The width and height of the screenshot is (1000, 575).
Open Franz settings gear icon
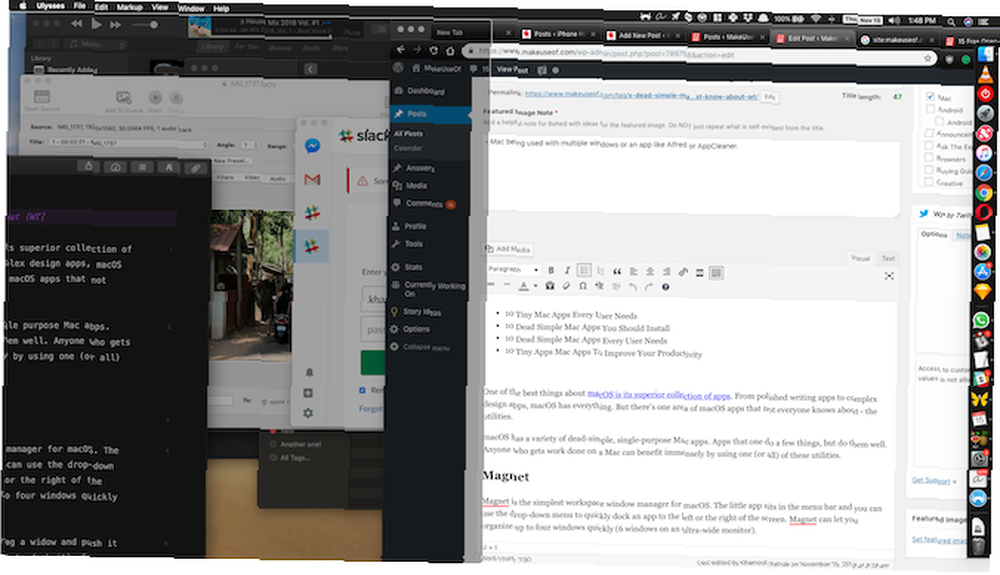click(308, 413)
